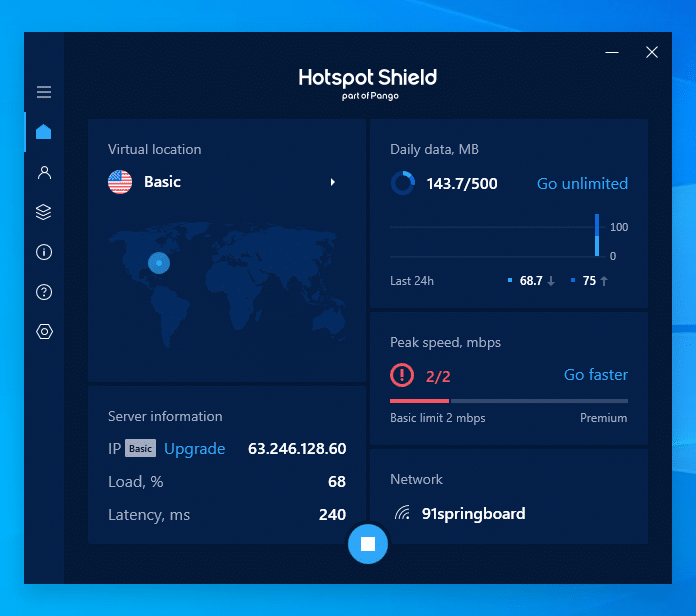Image resolution: width=696 pixels, height=616 pixels.
Task: Open the hamburger menu in sidebar
Action: tap(44, 92)
